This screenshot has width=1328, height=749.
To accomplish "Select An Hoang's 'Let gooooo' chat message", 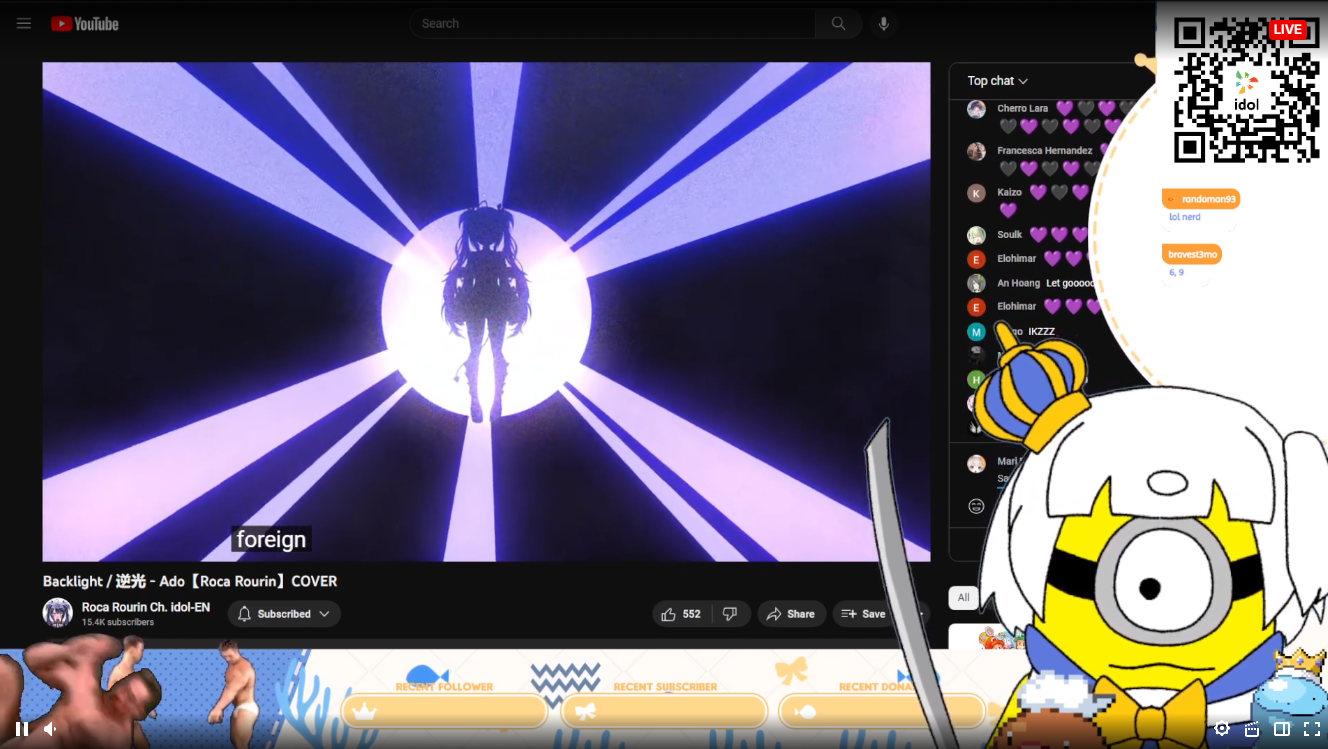I will tap(1071, 283).
